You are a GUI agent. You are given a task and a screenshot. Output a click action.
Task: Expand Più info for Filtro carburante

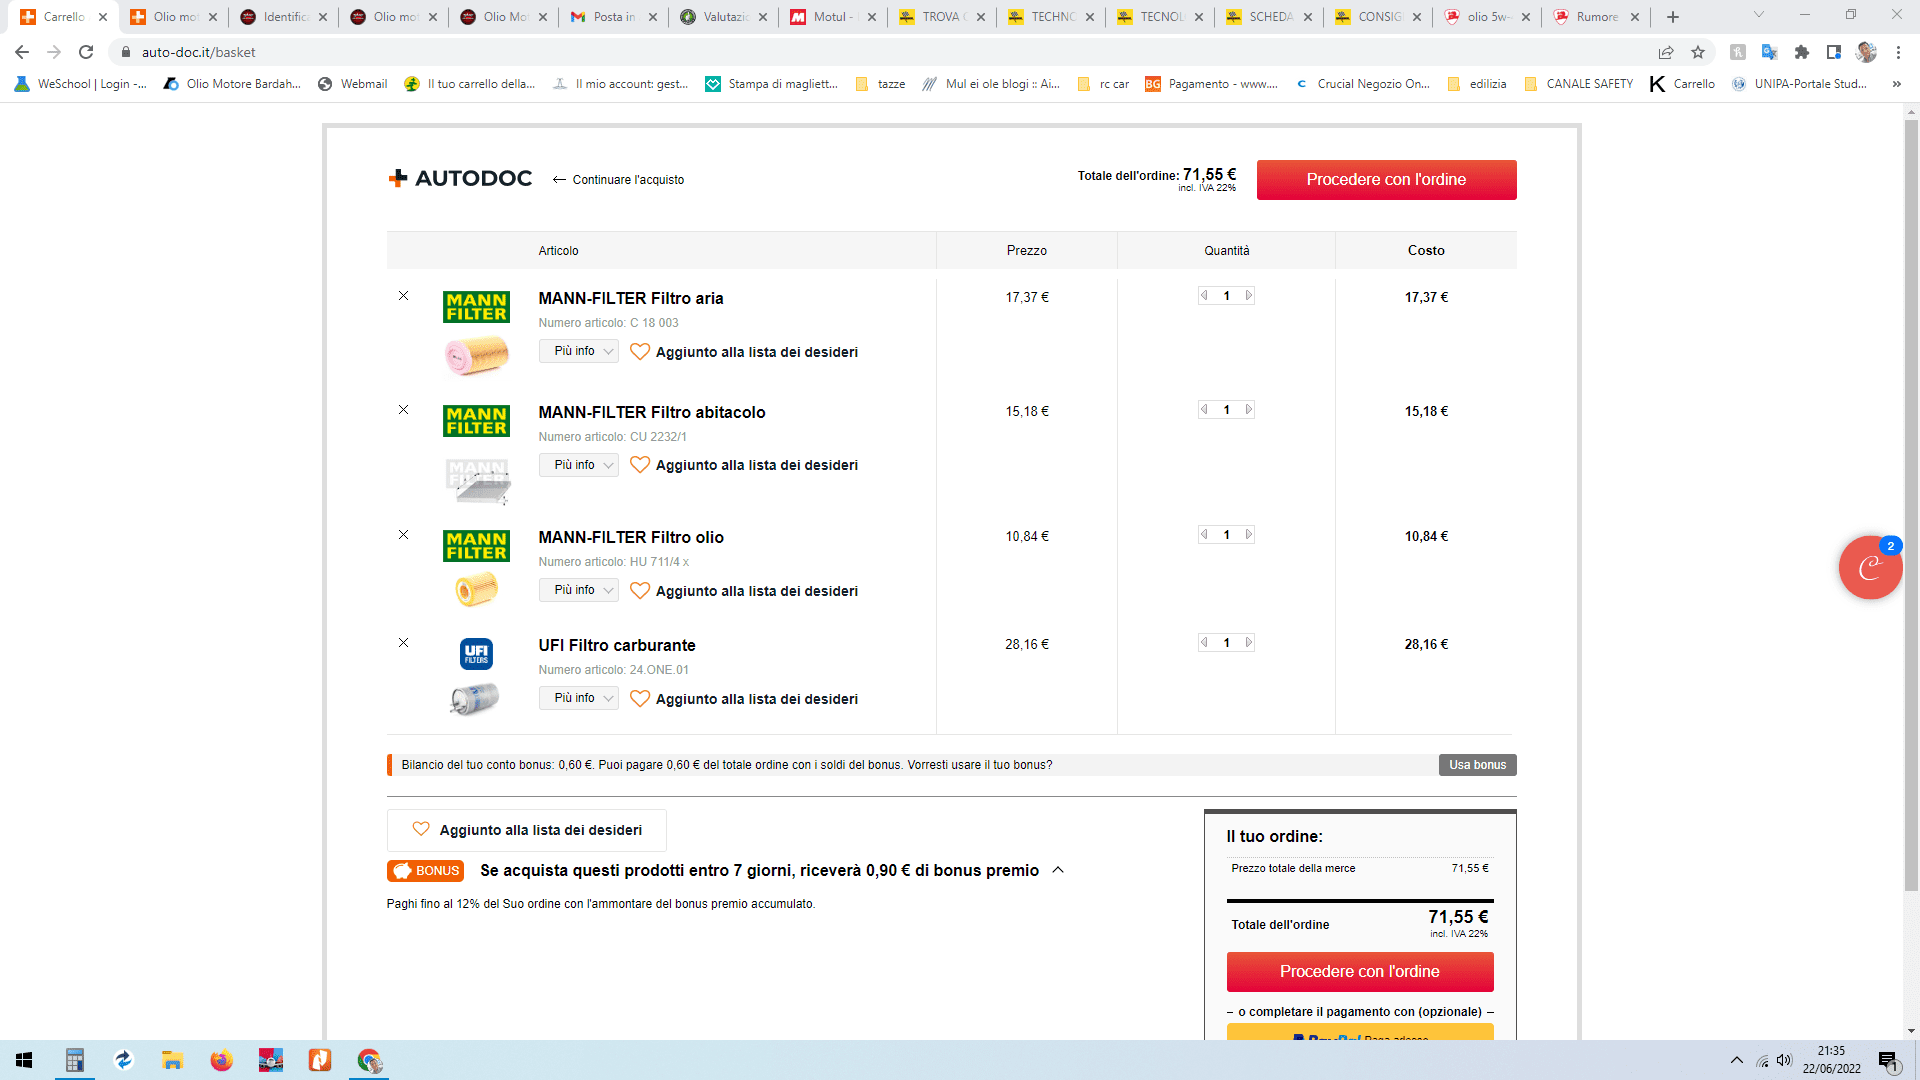[579, 698]
